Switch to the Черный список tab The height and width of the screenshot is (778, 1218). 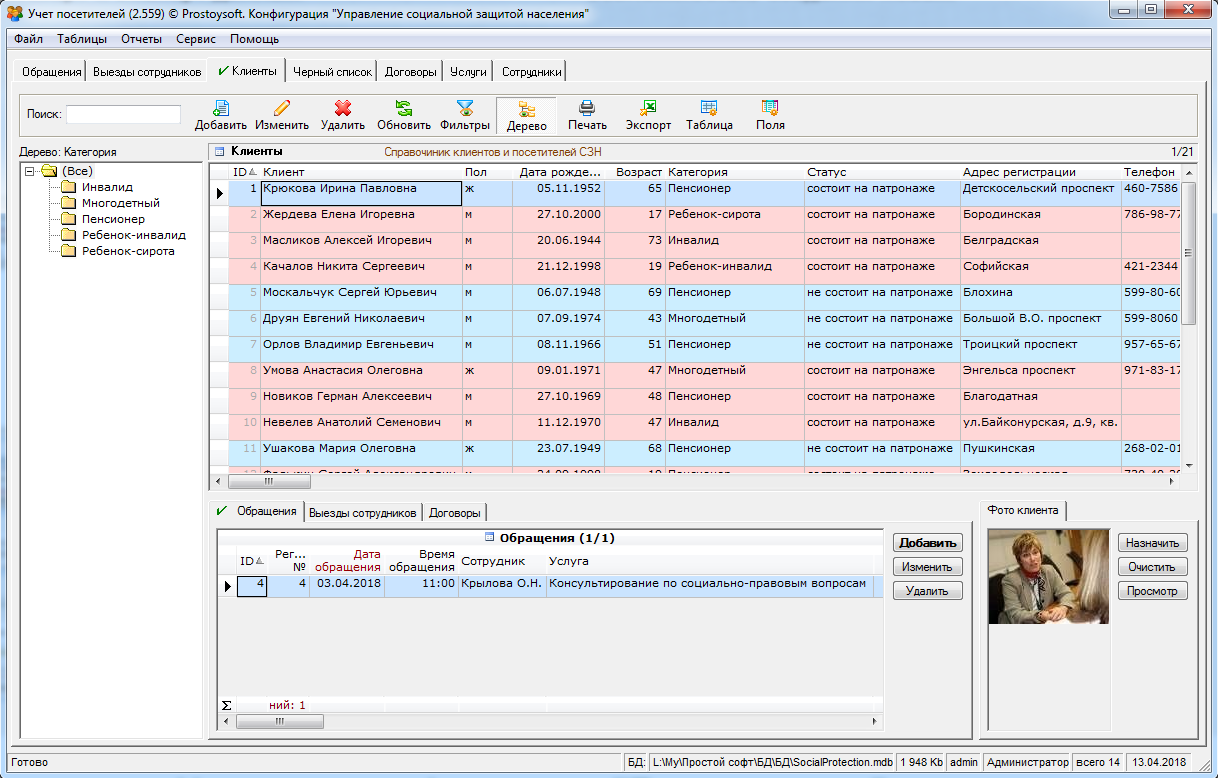point(334,72)
